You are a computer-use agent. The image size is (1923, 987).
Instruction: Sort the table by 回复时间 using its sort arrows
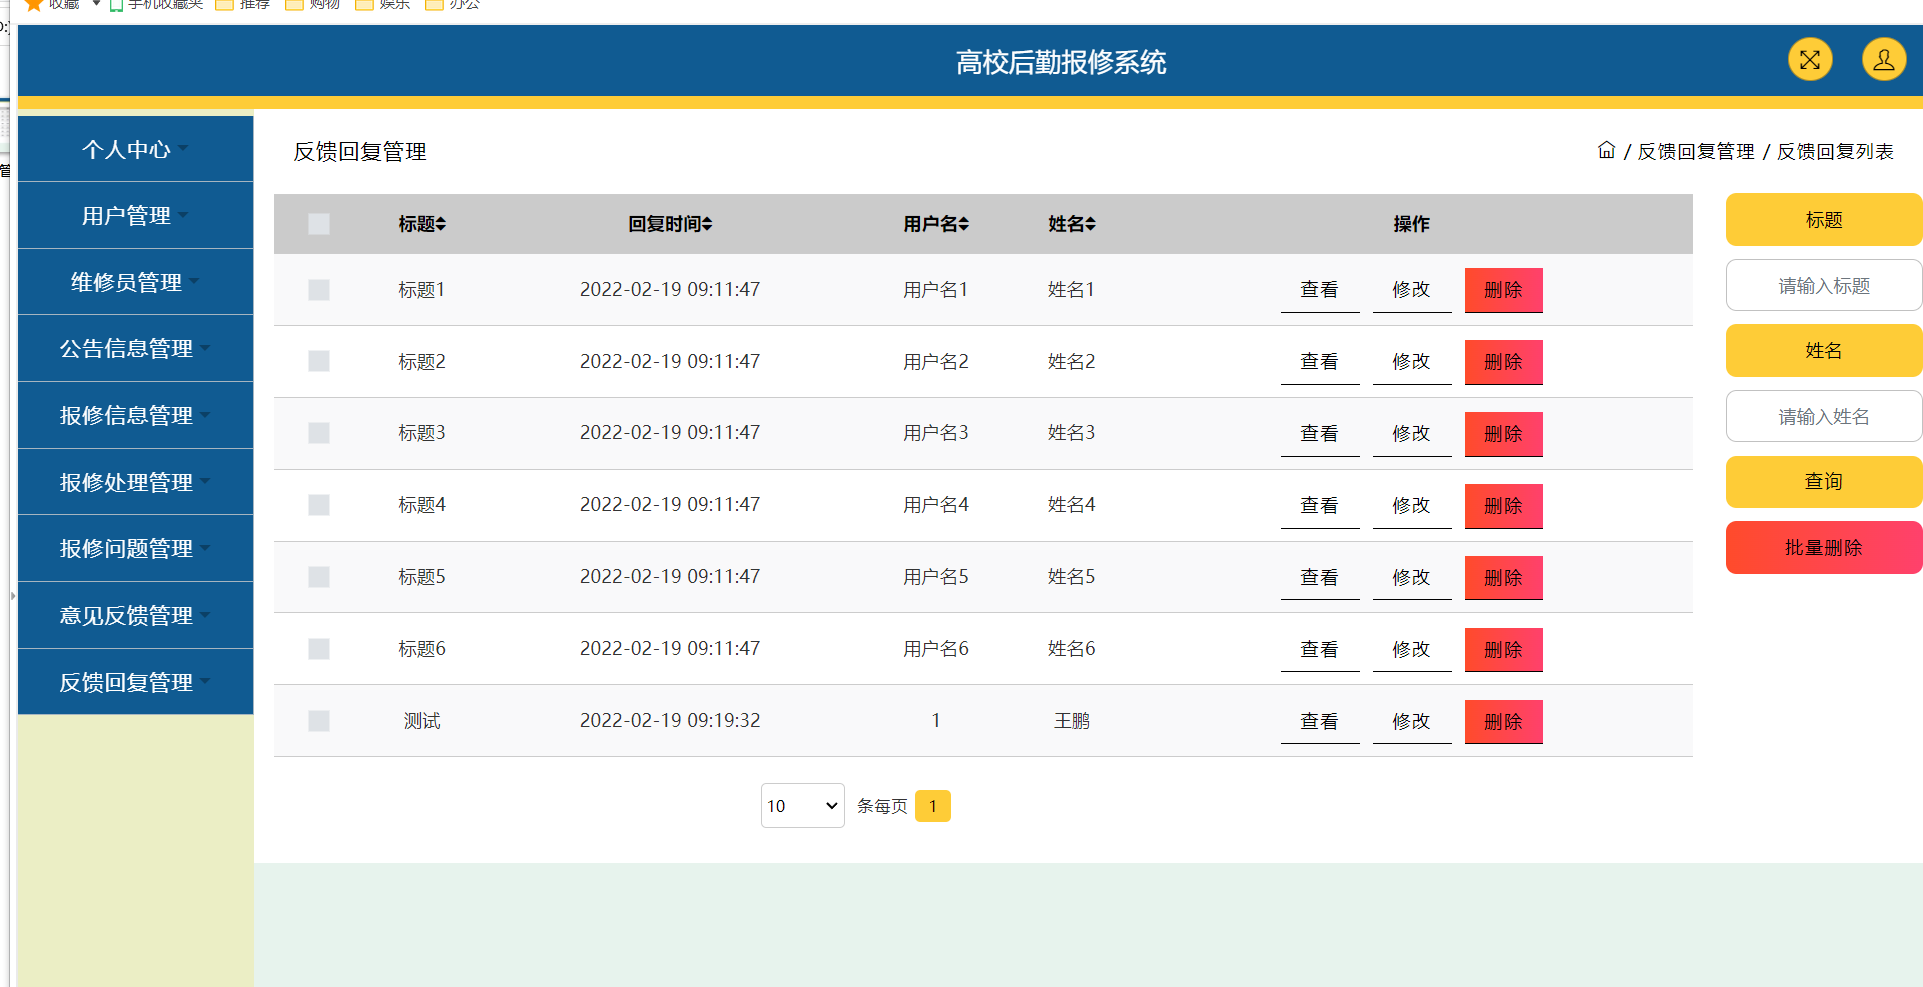706,224
